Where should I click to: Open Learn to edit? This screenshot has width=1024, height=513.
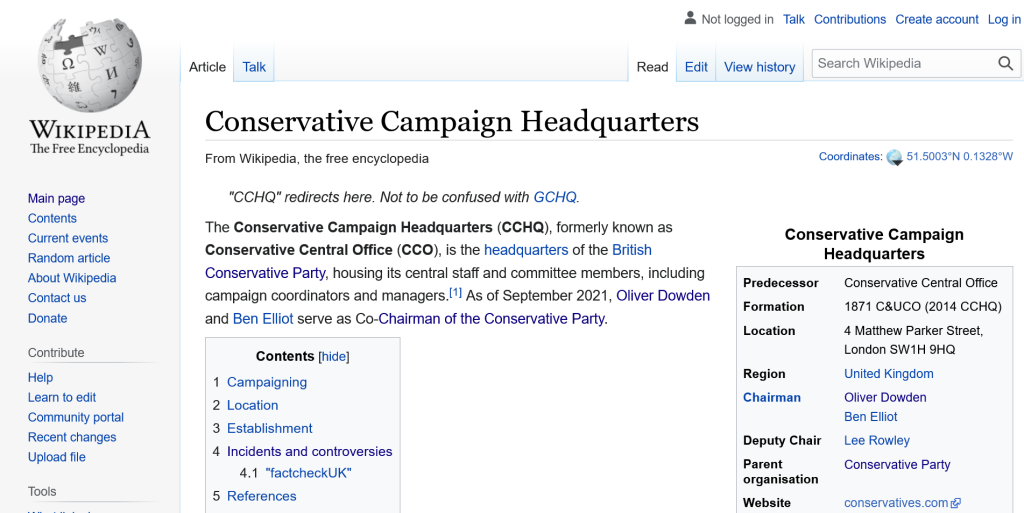61,397
